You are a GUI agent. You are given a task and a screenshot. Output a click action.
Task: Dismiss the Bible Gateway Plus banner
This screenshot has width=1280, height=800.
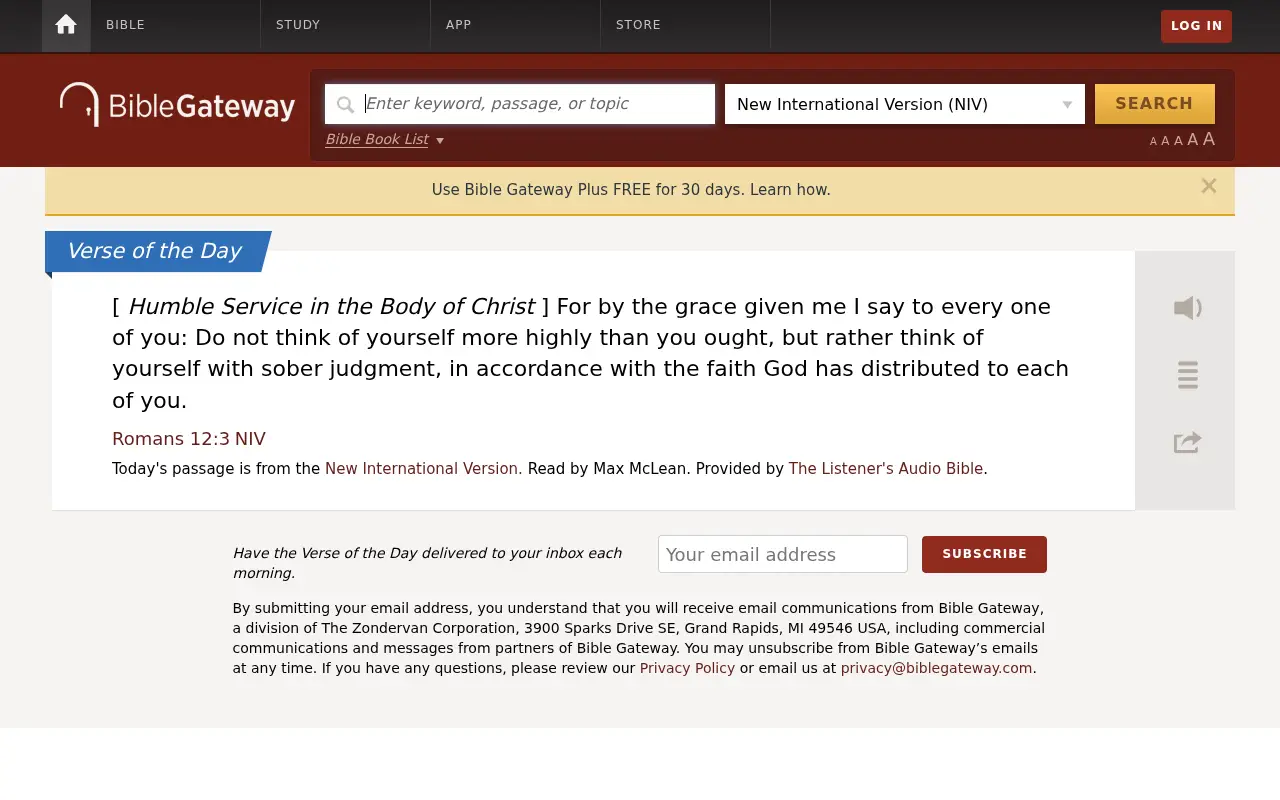pyautogui.click(x=1209, y=186)
